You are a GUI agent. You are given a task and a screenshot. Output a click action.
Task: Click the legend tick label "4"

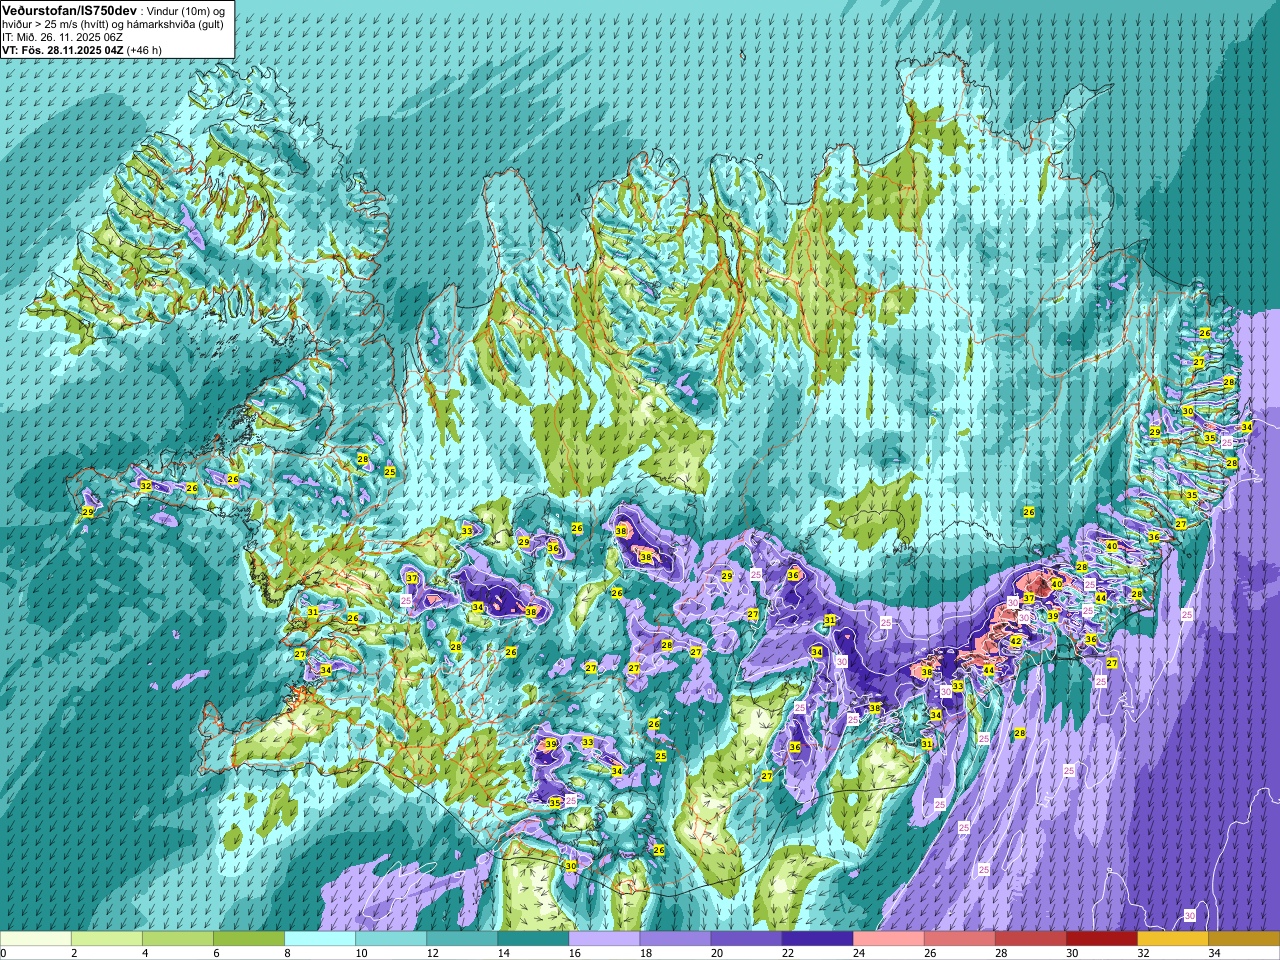pyautogui.click(x=145, y=953)
